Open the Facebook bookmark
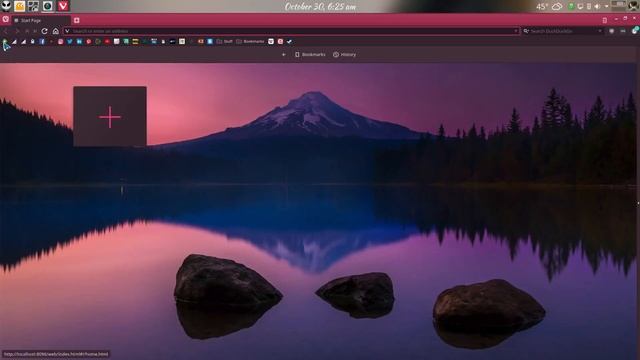The image size is (640, 360). 42,42
